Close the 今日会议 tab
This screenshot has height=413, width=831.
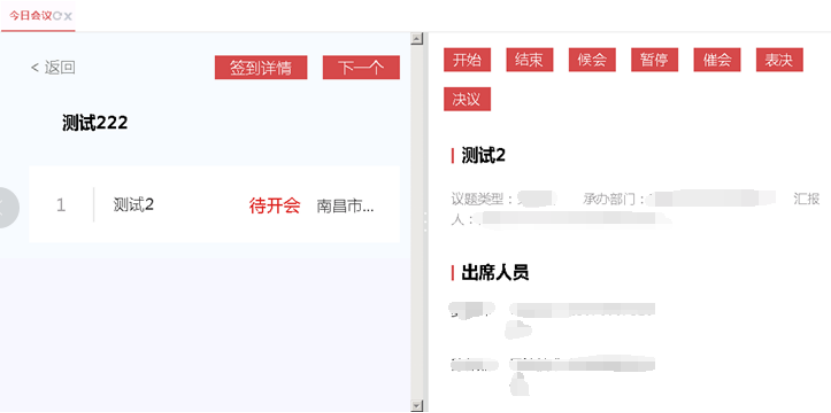[x=68, y=16]
